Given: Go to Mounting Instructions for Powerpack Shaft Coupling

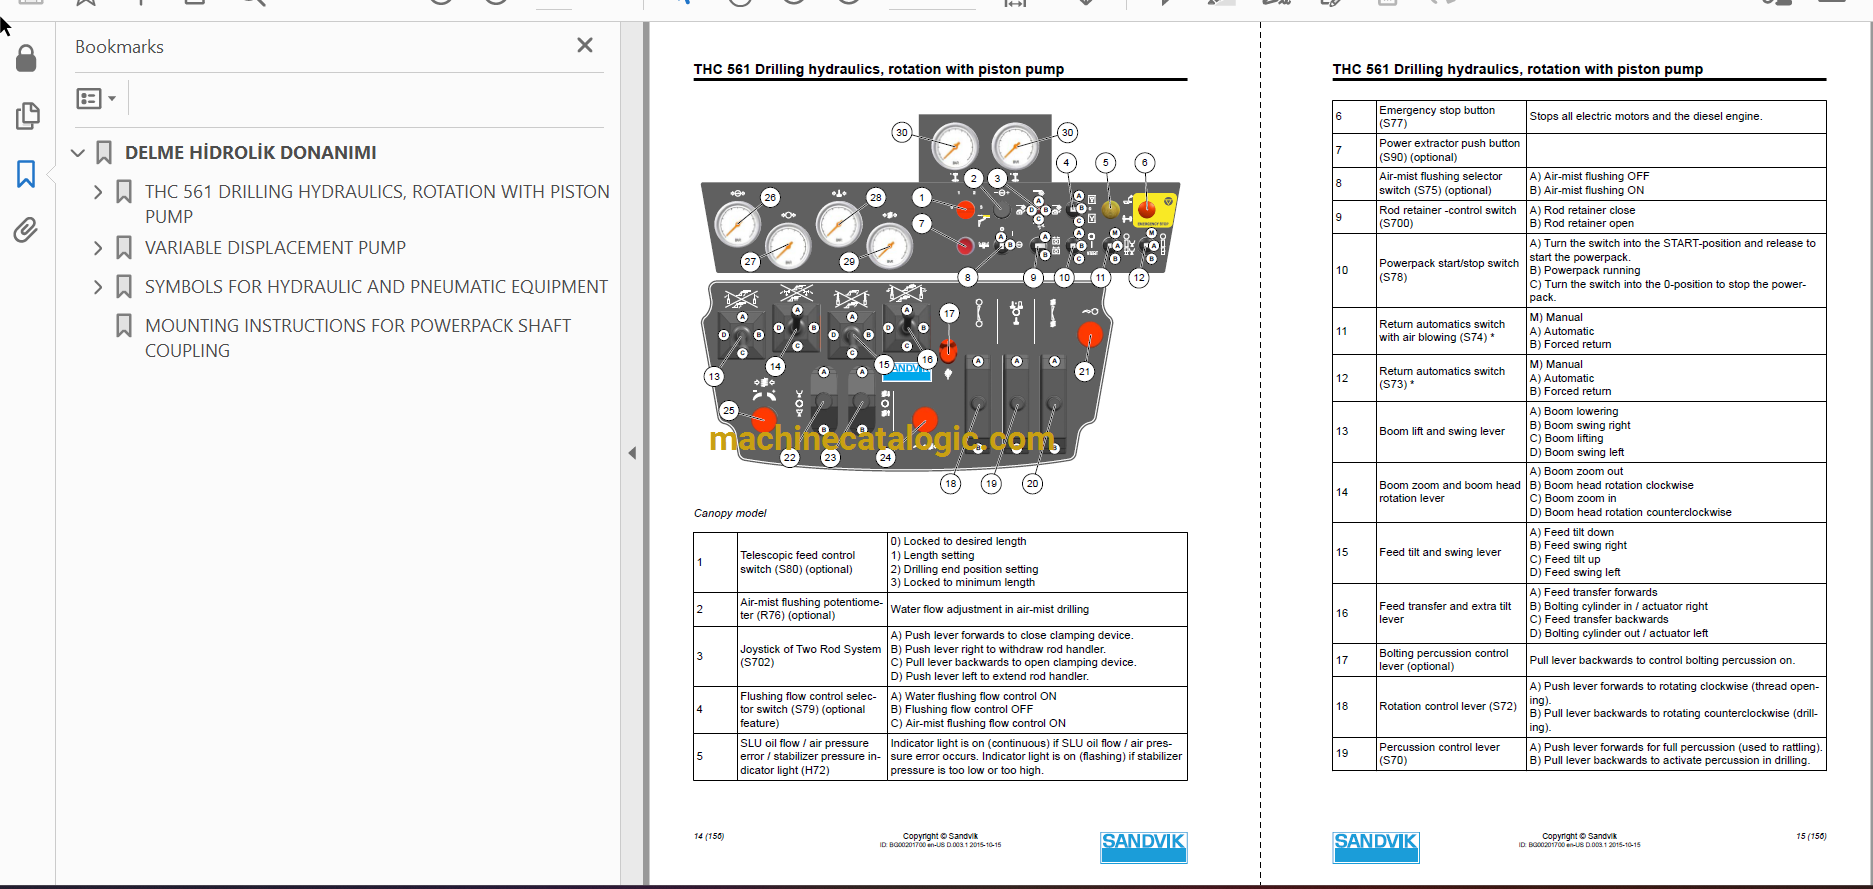Looking at the screenshot, I should [x=358, y=338].
